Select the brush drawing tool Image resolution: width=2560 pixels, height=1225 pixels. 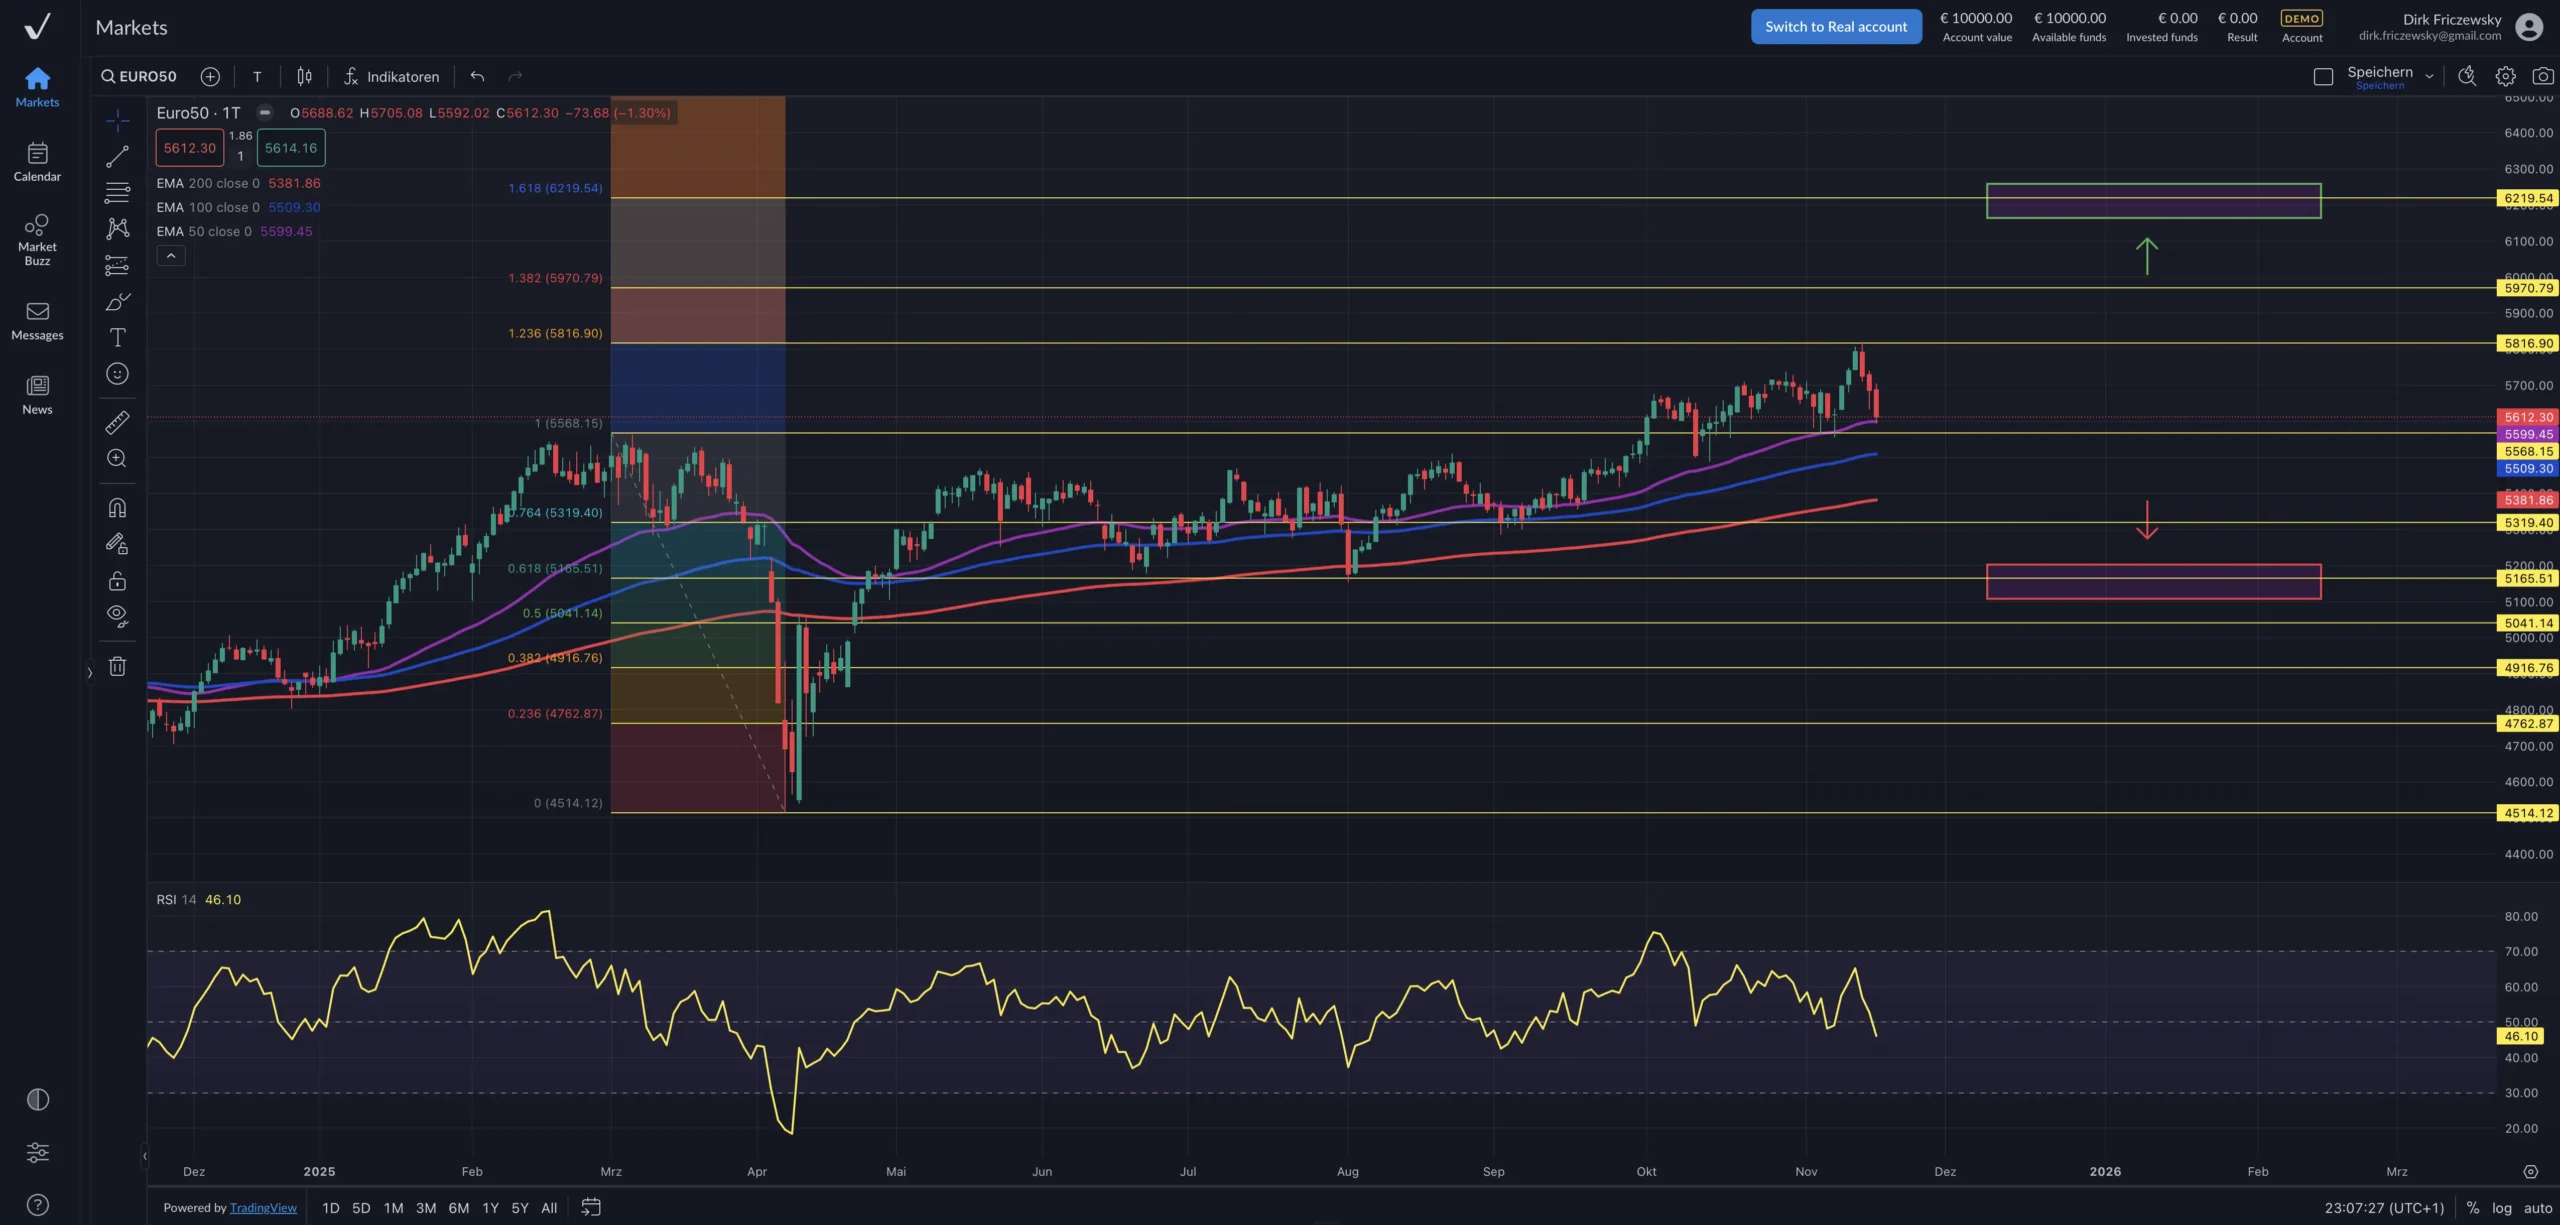click(117, 302)
